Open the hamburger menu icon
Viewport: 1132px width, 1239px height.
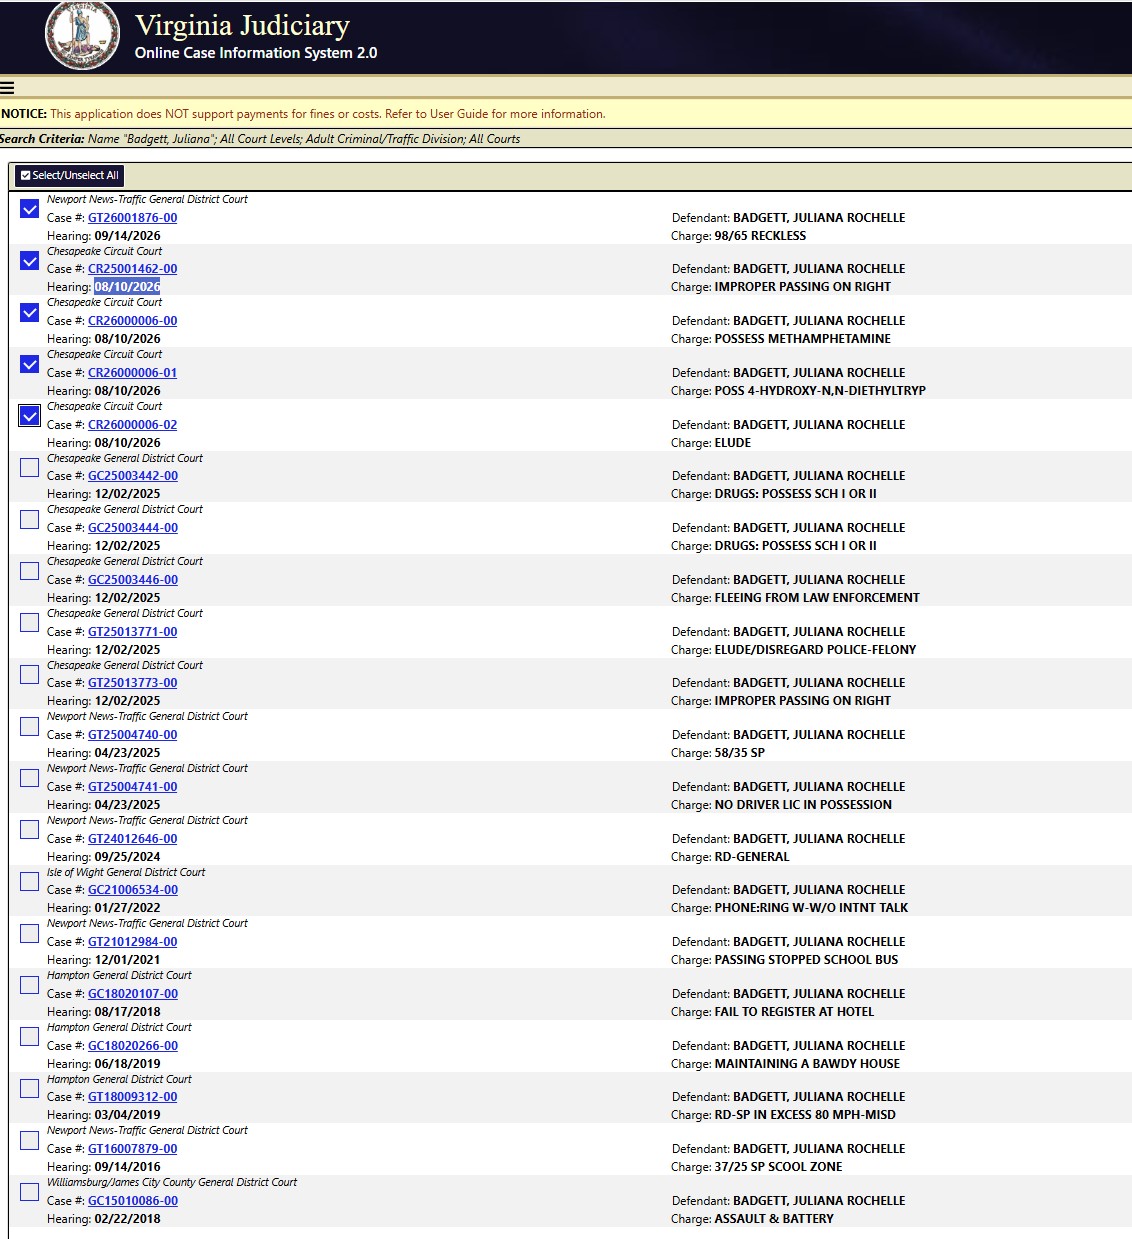(7, 87)
